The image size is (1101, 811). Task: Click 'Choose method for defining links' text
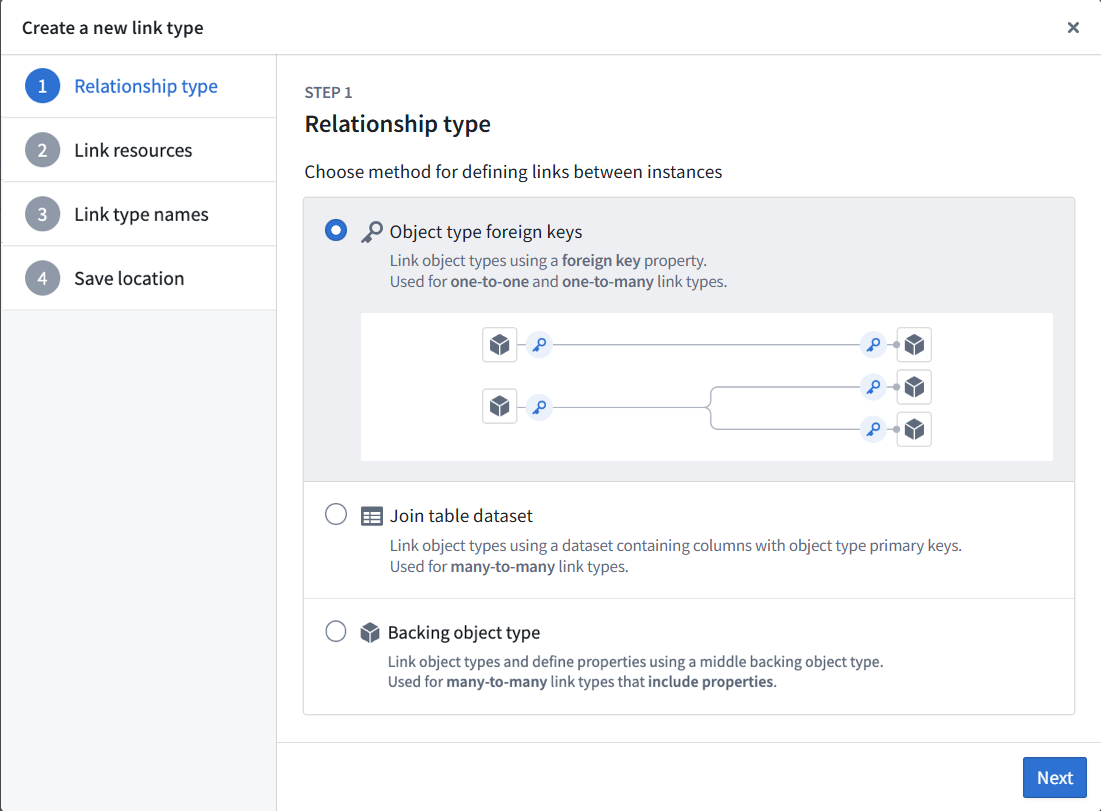[513, 172]
